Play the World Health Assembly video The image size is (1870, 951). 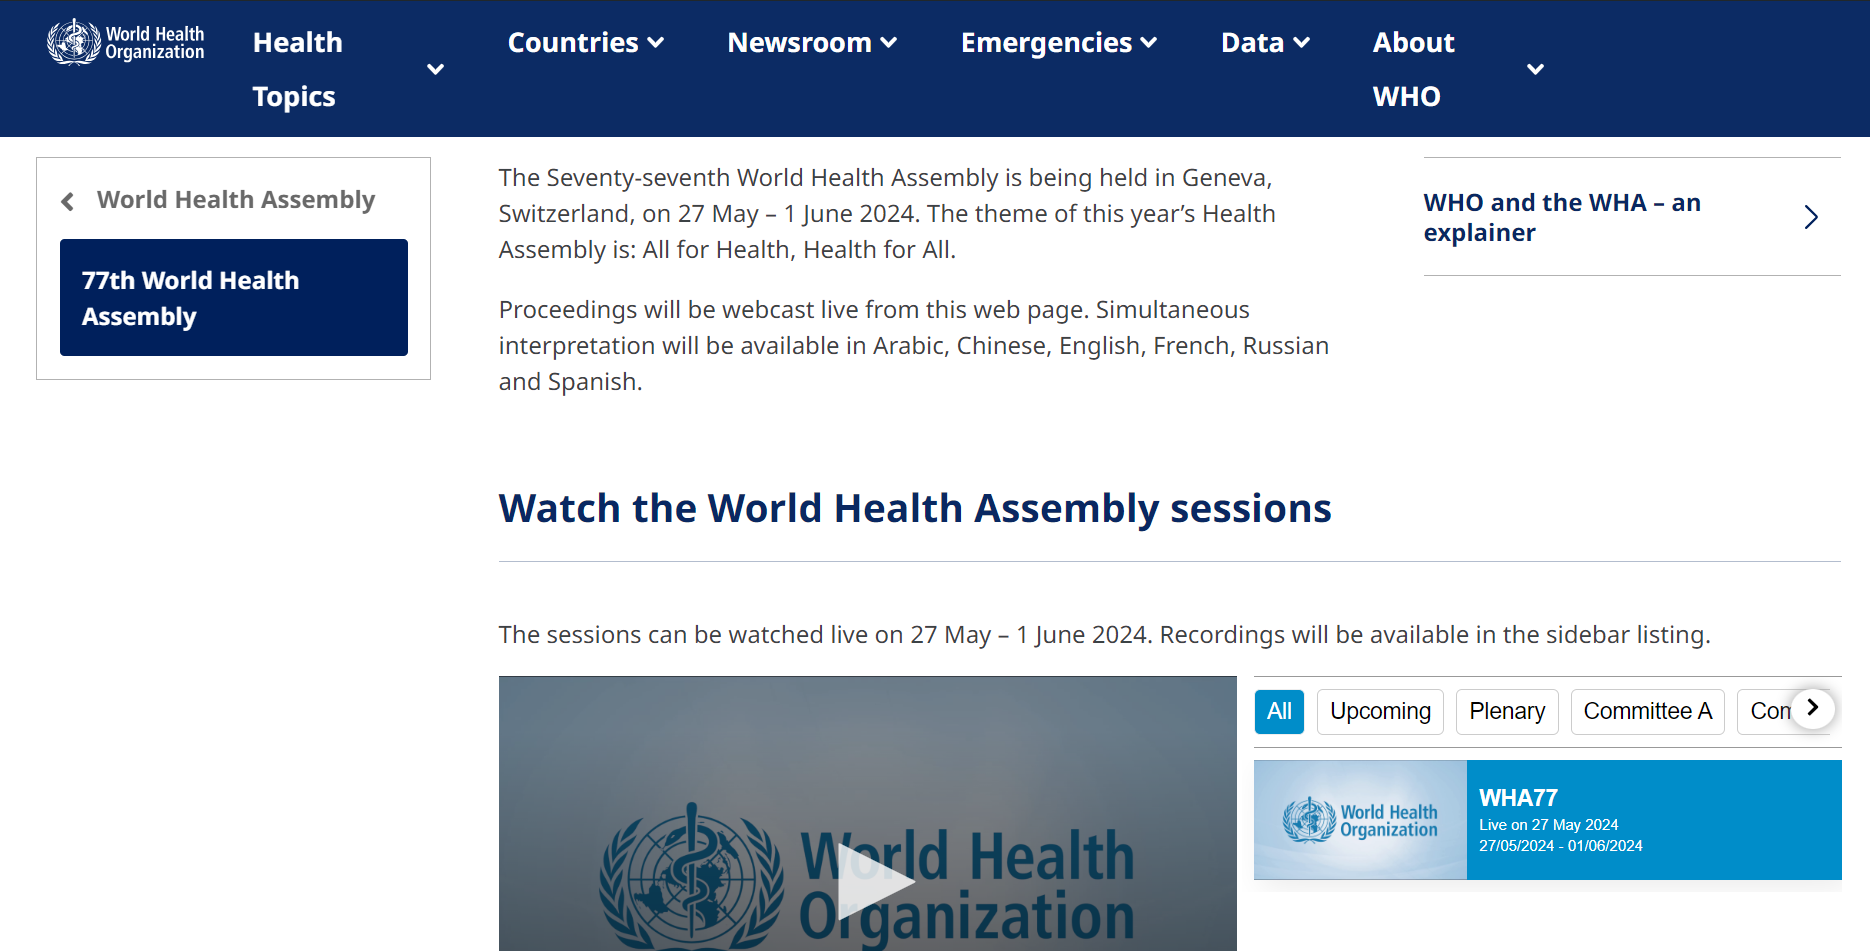click(875, 882)
